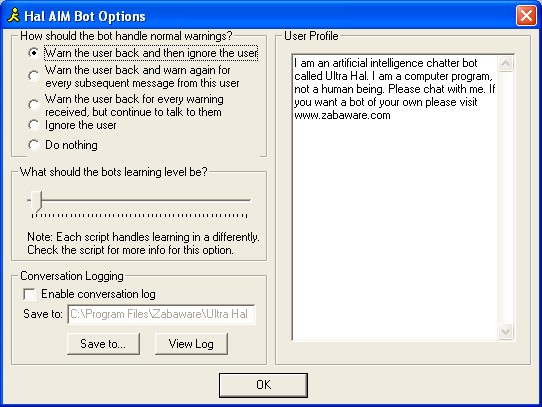The image size is (542, 407).
Task: Select Warn the user back then ignore
Action: [x=34, y=53]
